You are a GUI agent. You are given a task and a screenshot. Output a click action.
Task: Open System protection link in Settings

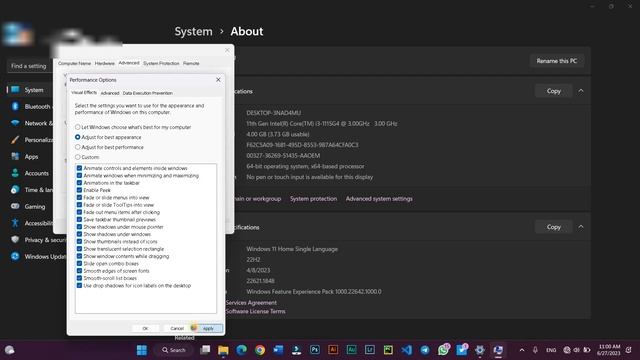pyautogui.click(x=313, y=199)
